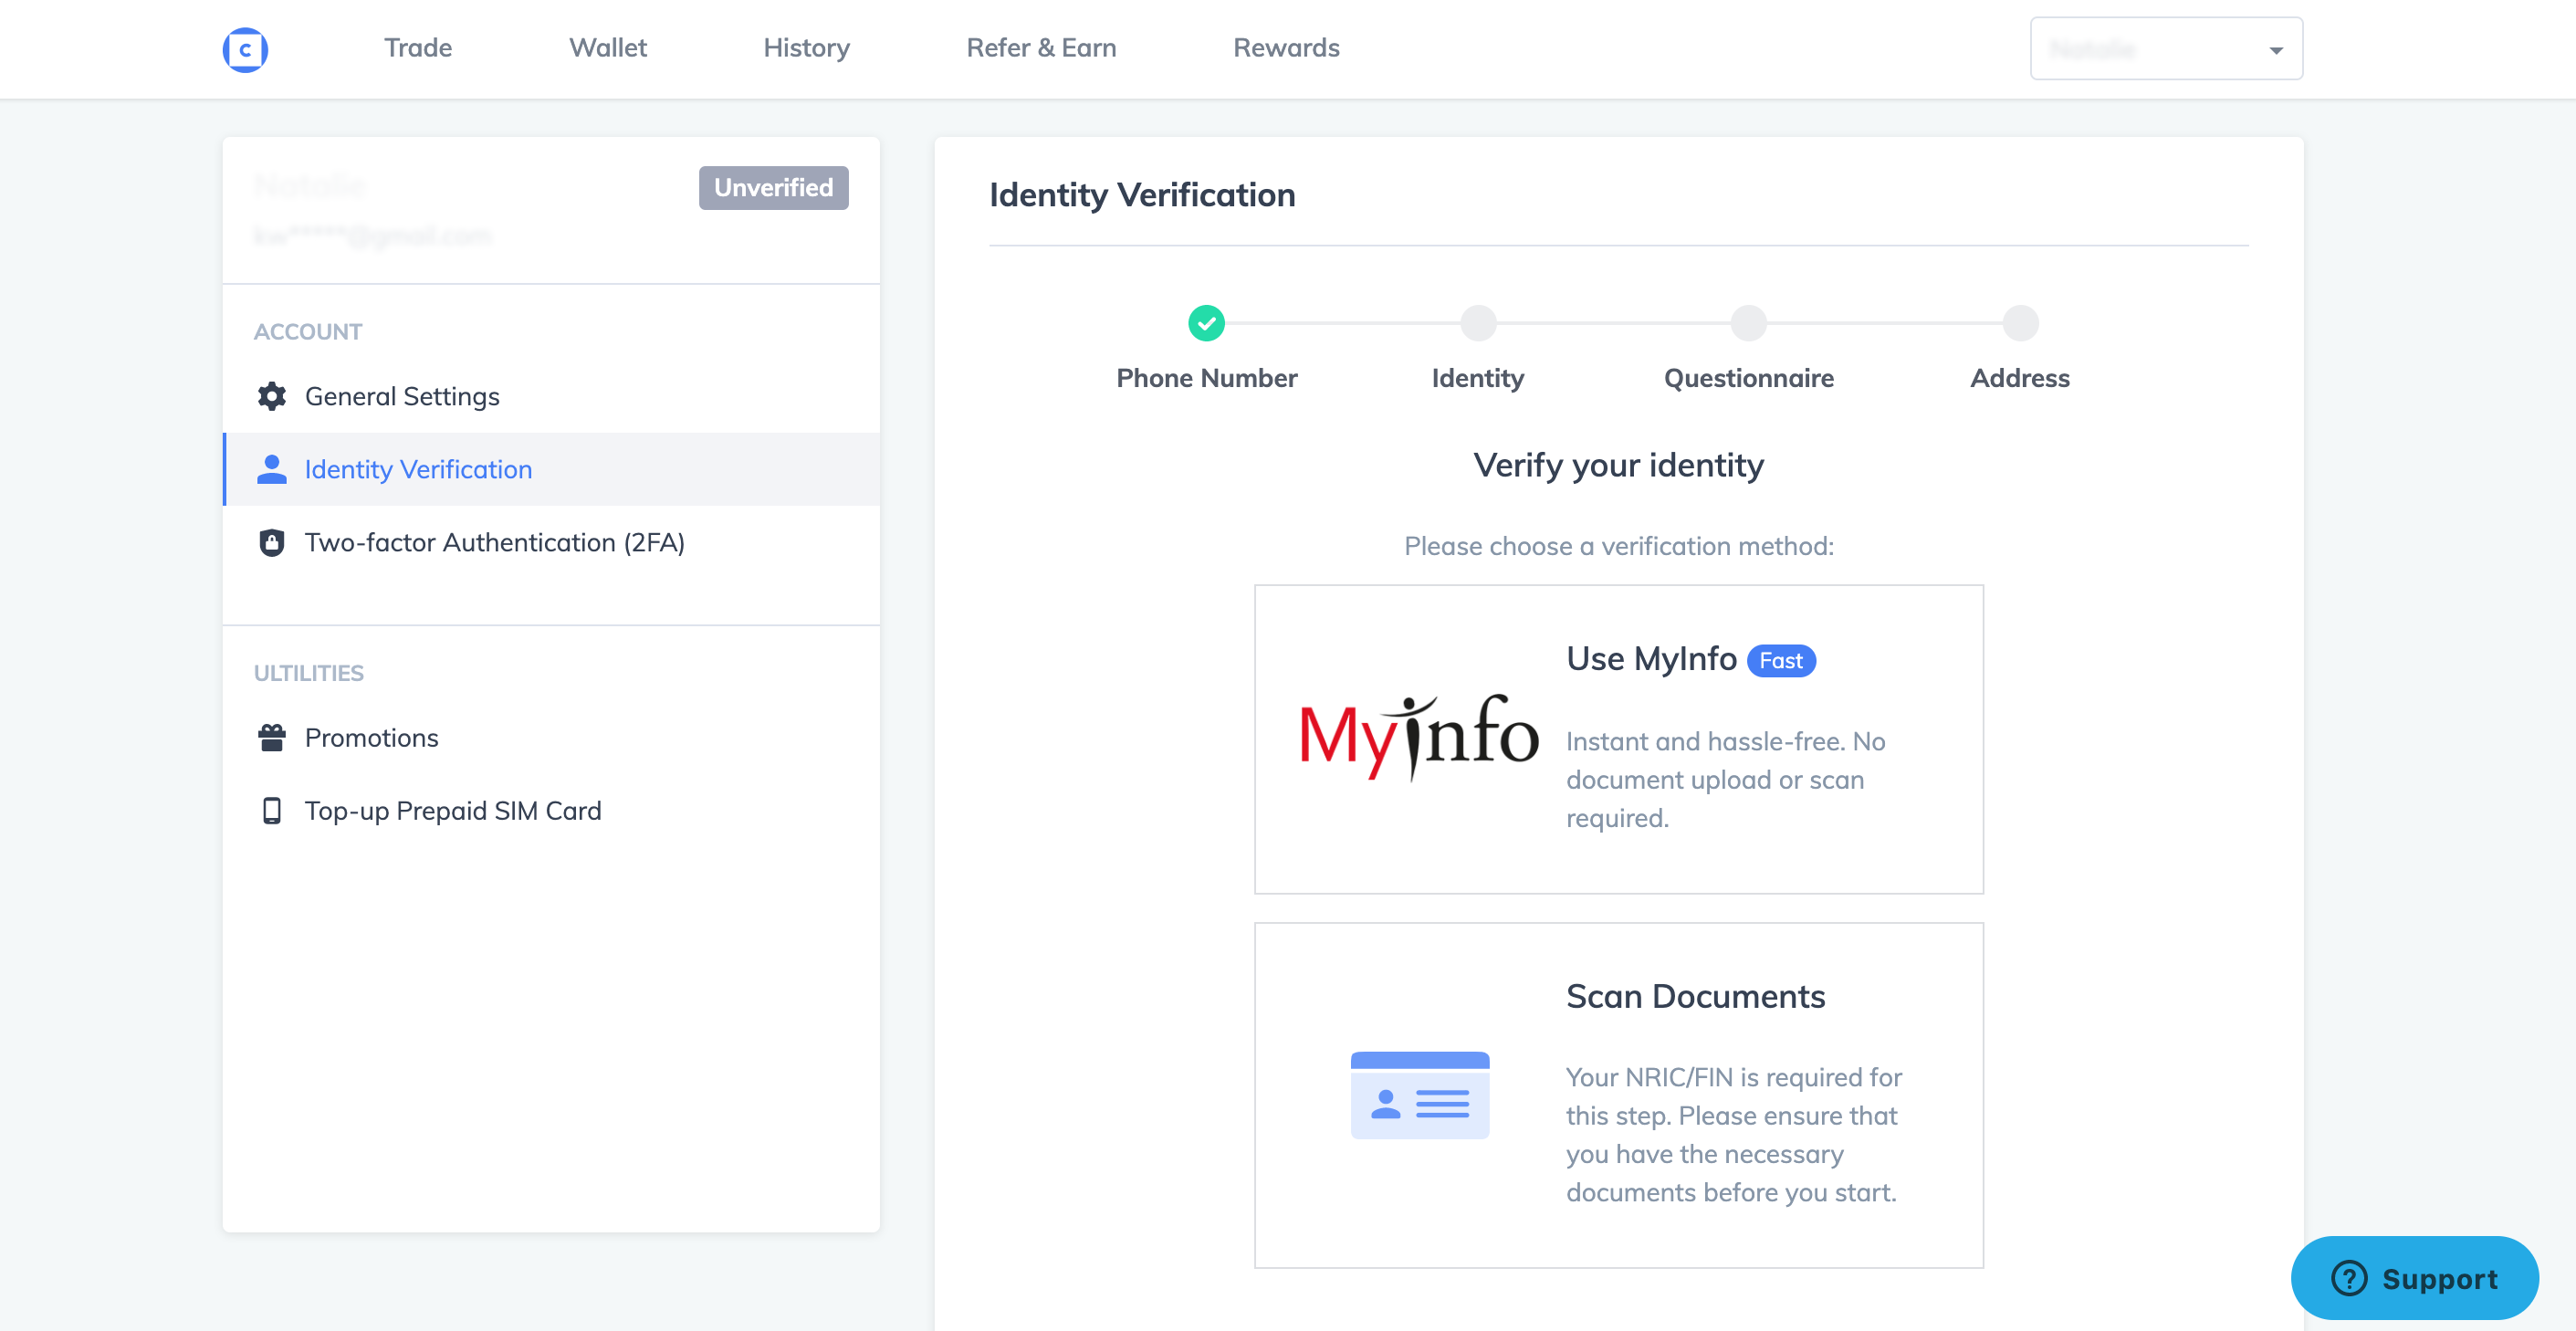2576x1331 pixels.
Task: Expand the user account dropdown arrow
Action: click(x=2275, y=50)
